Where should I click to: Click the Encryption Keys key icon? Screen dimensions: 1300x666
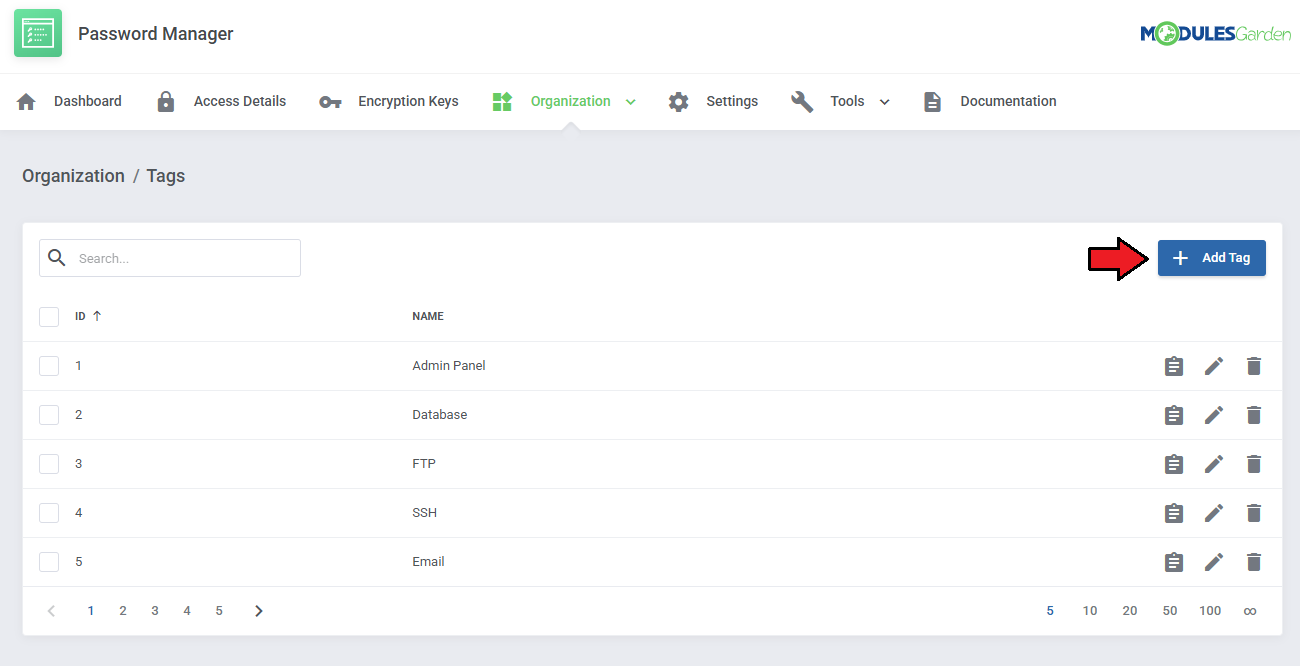pyautogui.click(x=330, y=102)
